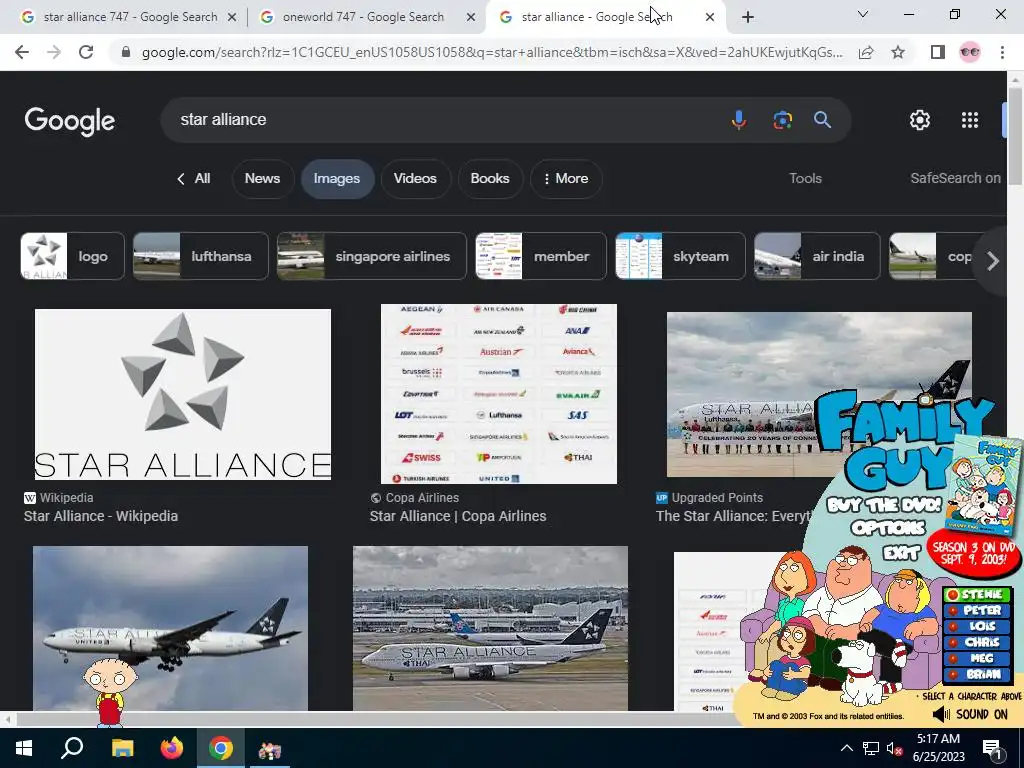
Task: Open the Google apps grid
Action: 970,120
